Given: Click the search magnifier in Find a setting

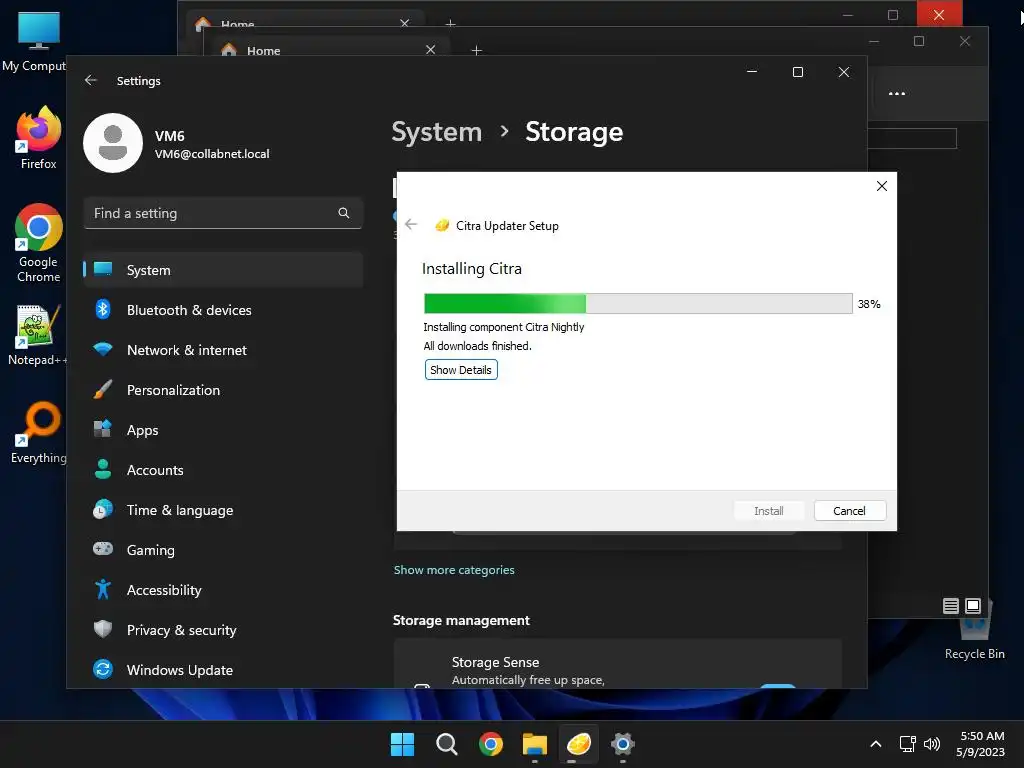Looking at the screenshot, I should pos(344,213).
